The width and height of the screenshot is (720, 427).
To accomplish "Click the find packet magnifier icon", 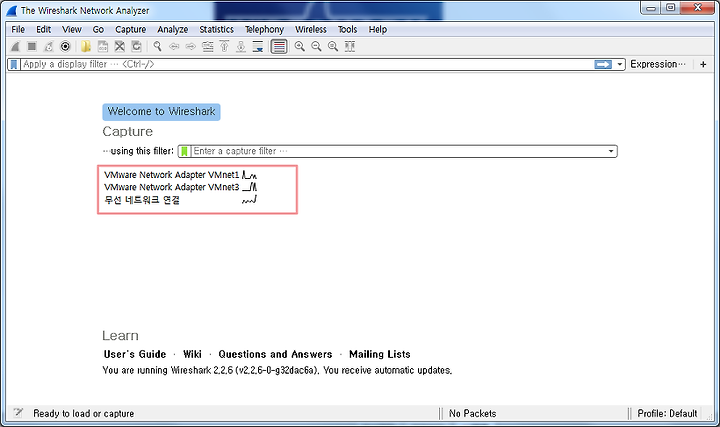I will (158, 46).
